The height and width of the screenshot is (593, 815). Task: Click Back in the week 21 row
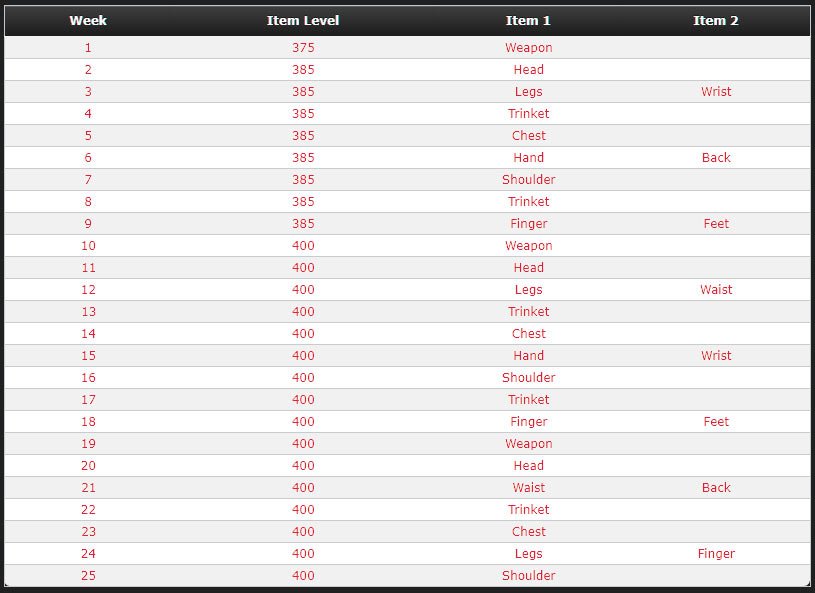click(716, 488)
